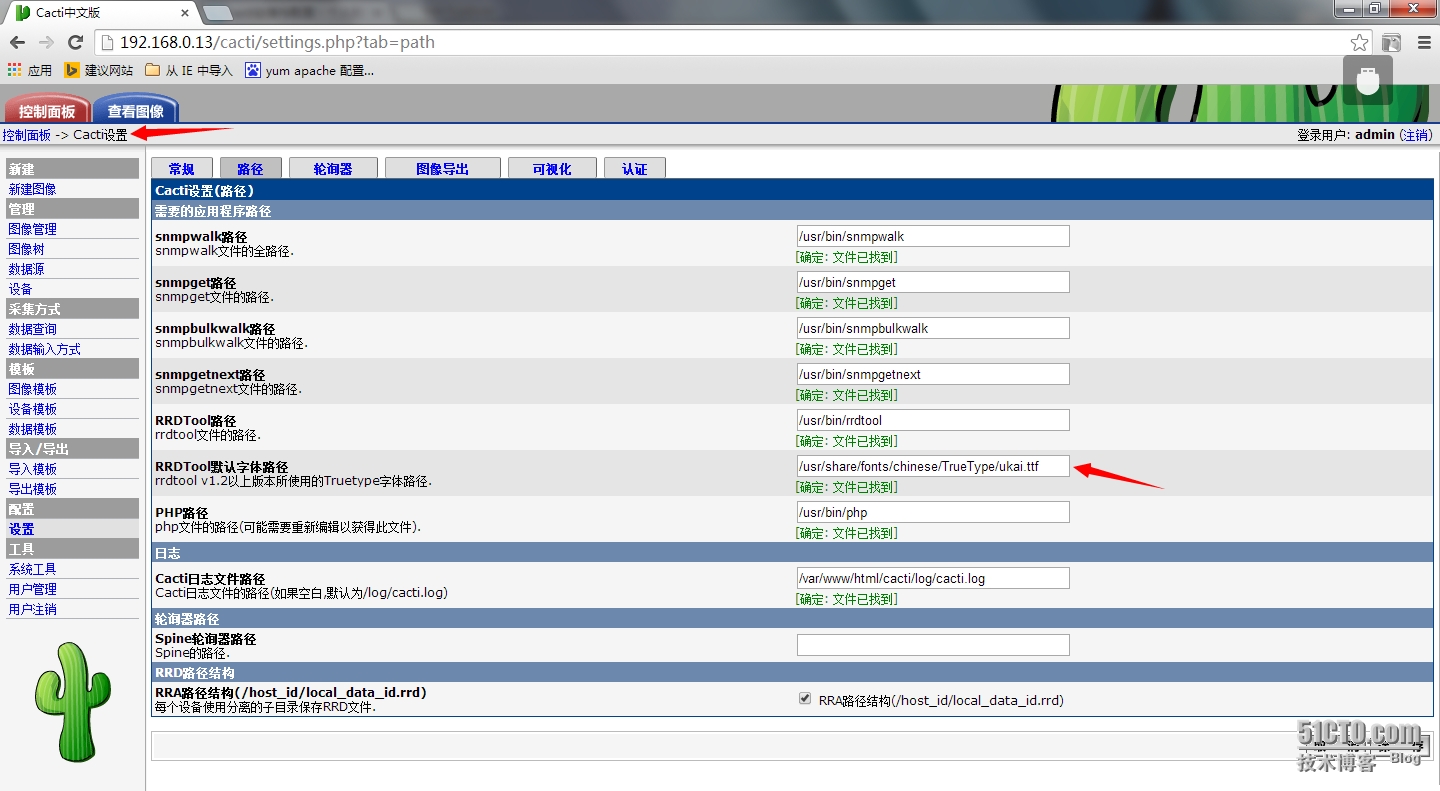Screen dimensions: 1440x791
Task: Open 数据查询 in the sidebar
Action: click(33, 329)
